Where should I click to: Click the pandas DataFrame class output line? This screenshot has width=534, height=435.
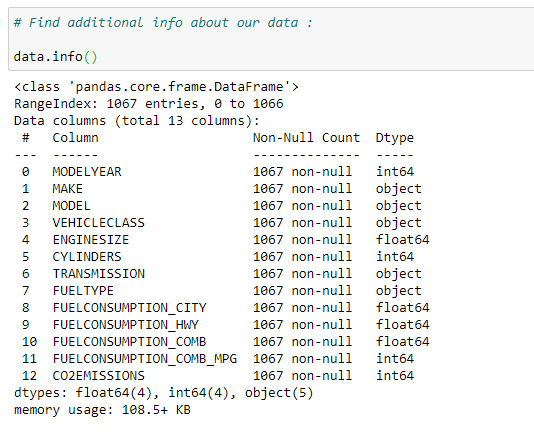click(x=156, y=87)
